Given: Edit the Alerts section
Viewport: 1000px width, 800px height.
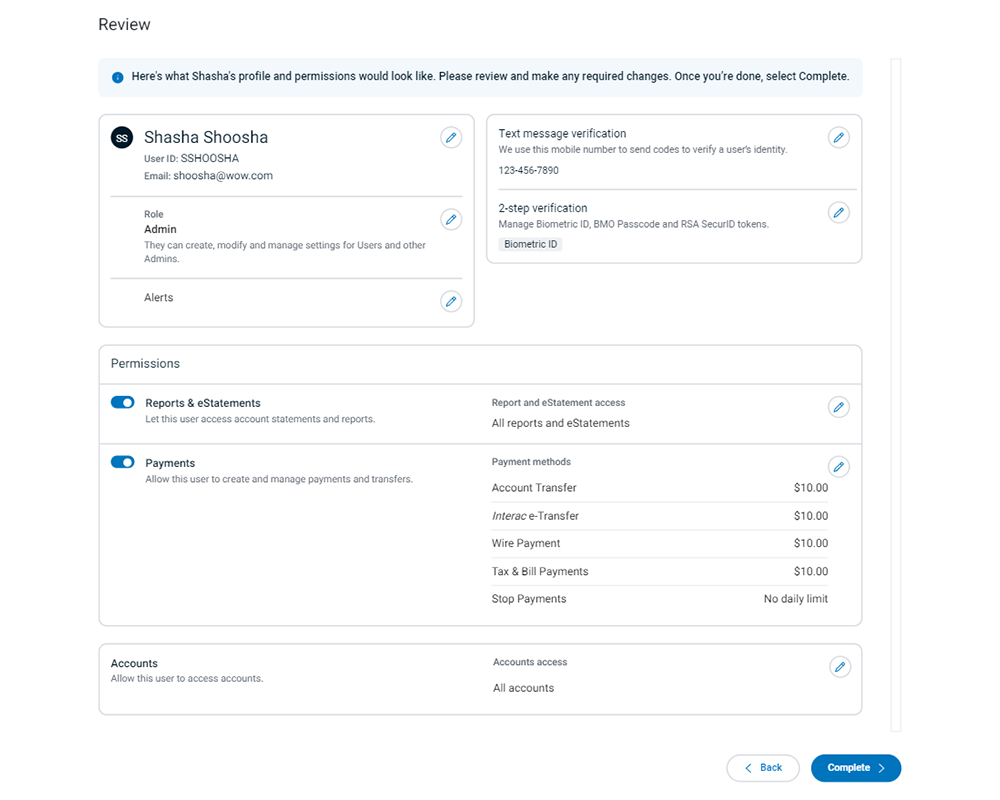Looking at the screenshot, I should [x=451, y=301].
